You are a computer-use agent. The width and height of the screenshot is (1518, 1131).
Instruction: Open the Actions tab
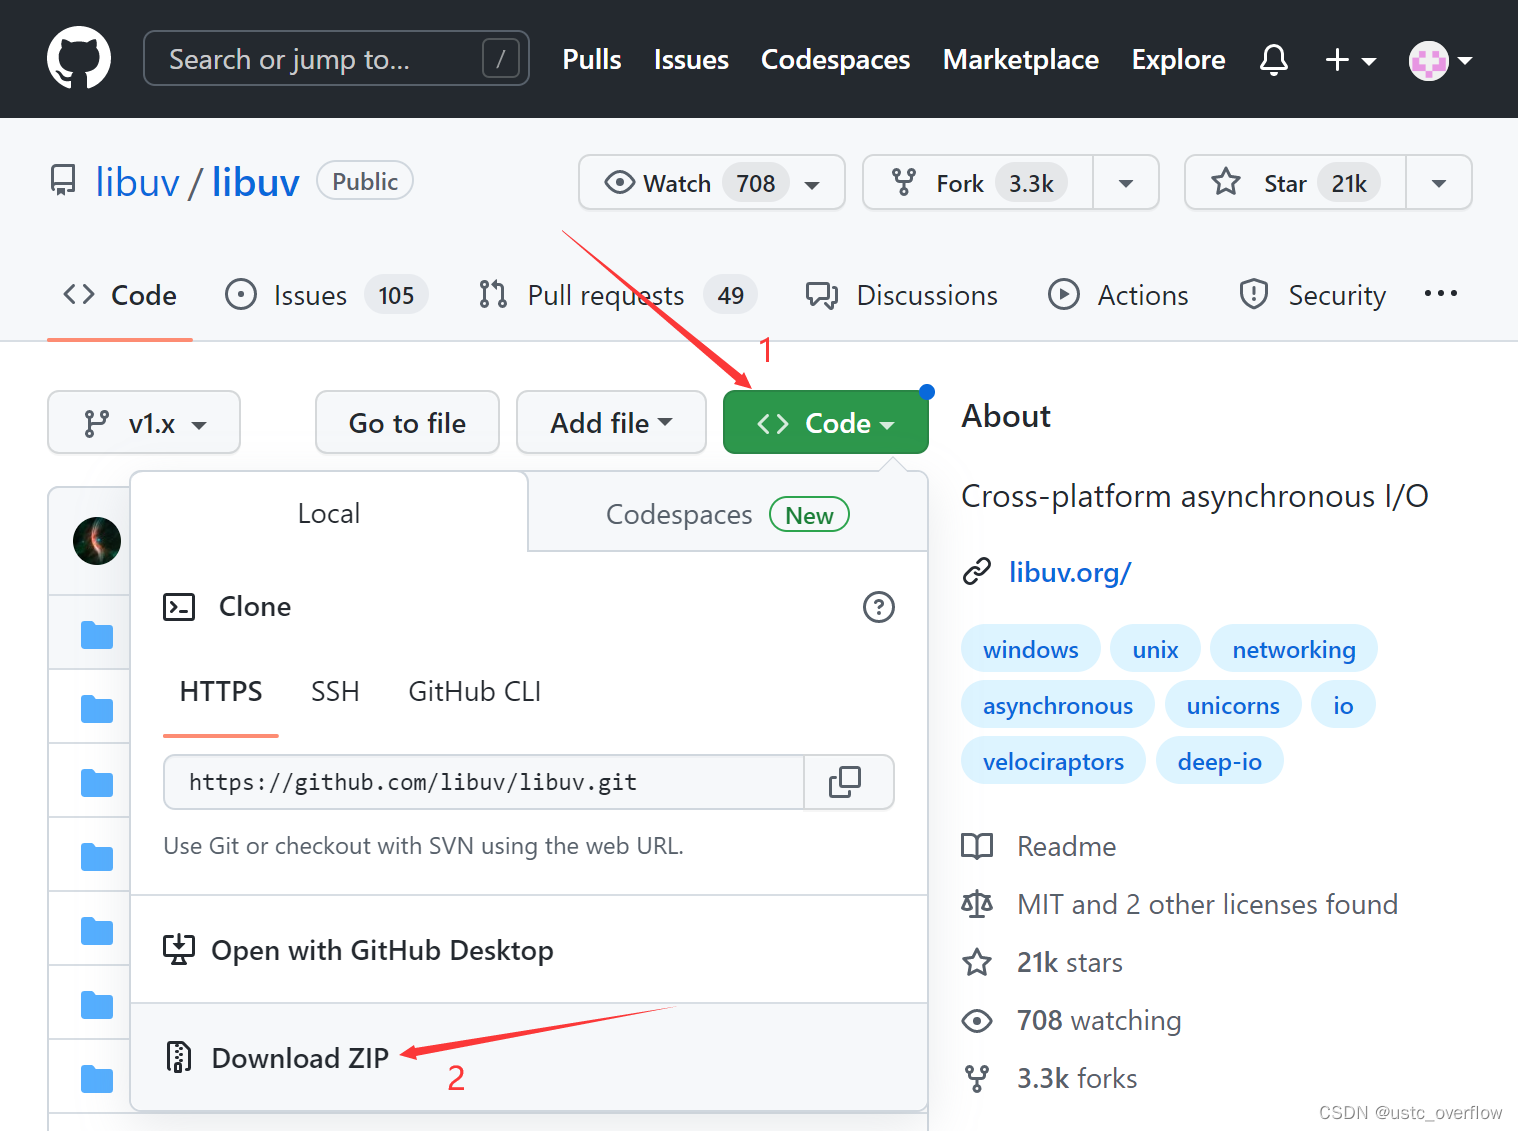pos(1118,295)
